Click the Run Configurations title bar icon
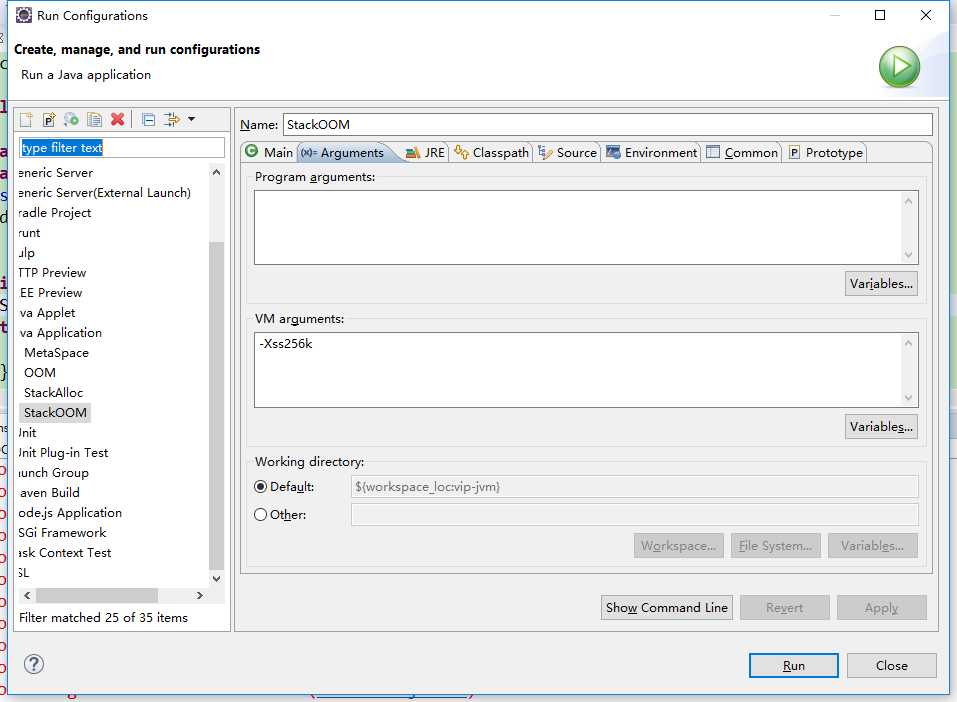 [x=23, y=15]
